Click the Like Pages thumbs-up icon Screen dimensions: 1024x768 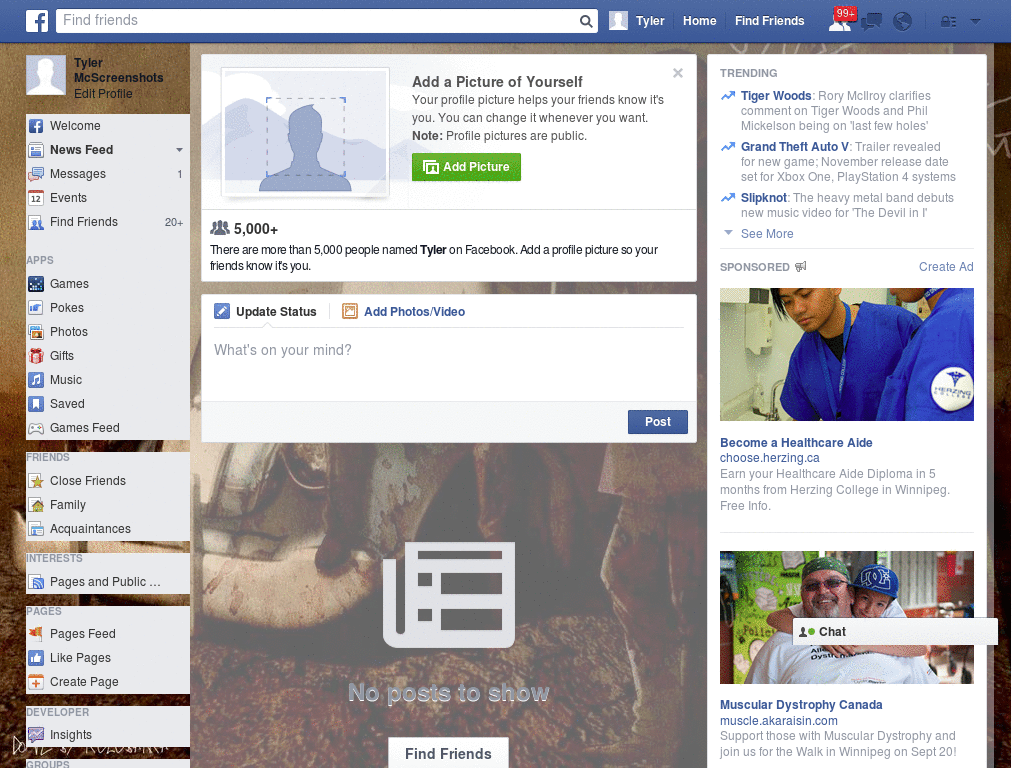click(x=36, y=658)
